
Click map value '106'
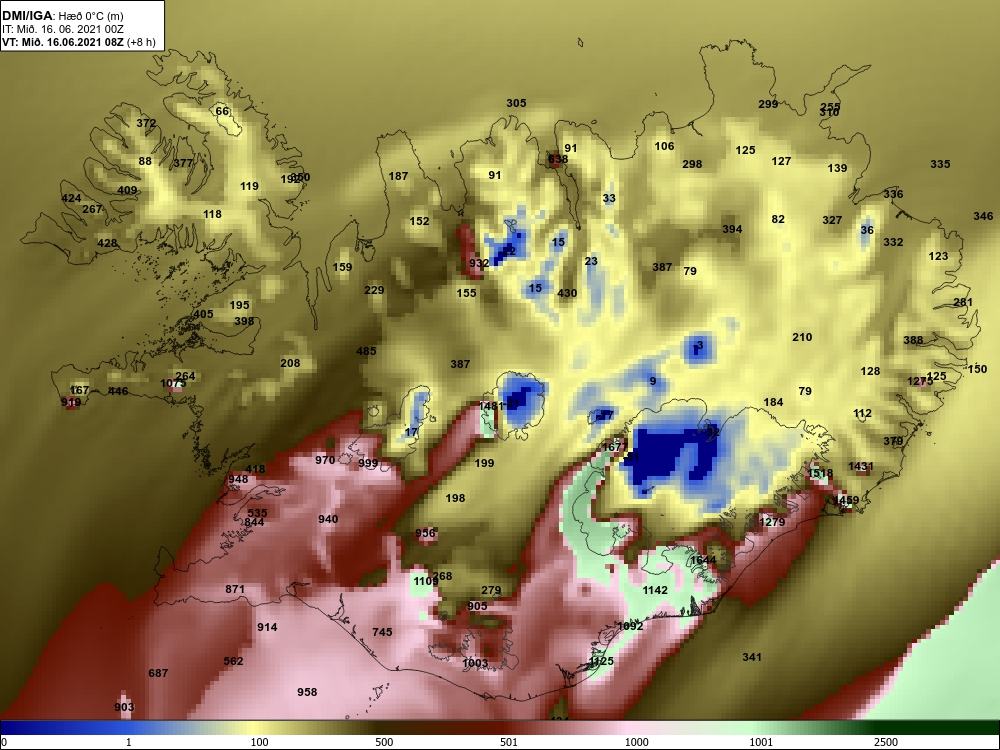click(x=664, y=146)
